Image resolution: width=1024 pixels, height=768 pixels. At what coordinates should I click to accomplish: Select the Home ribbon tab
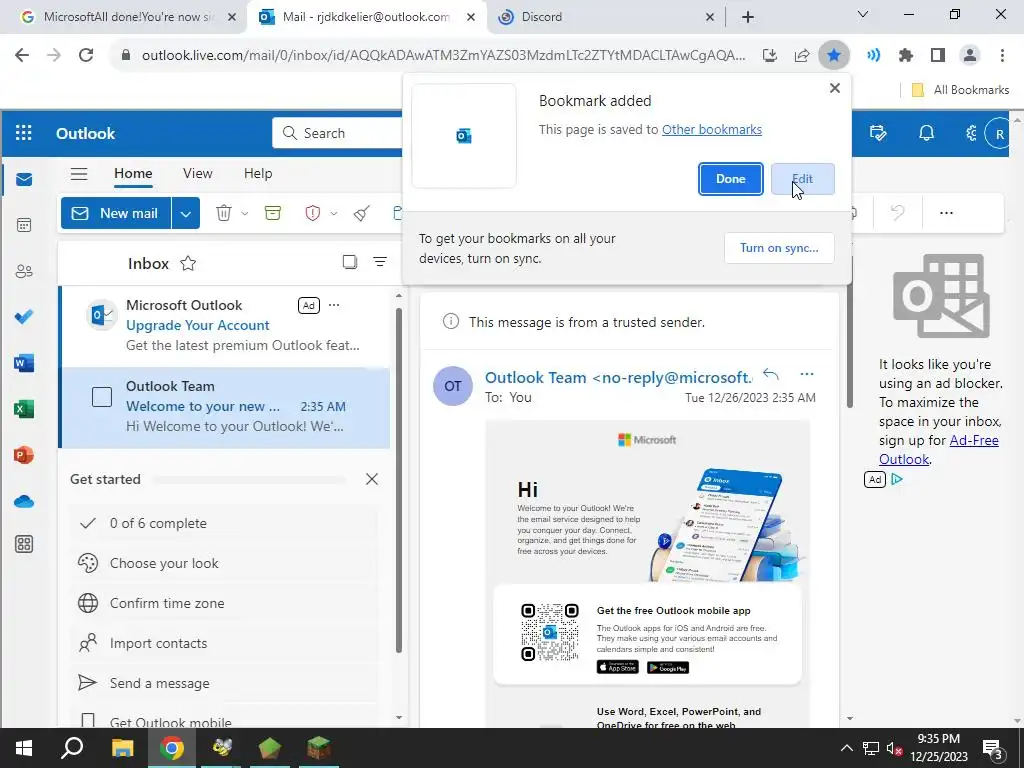click(133, 173)
